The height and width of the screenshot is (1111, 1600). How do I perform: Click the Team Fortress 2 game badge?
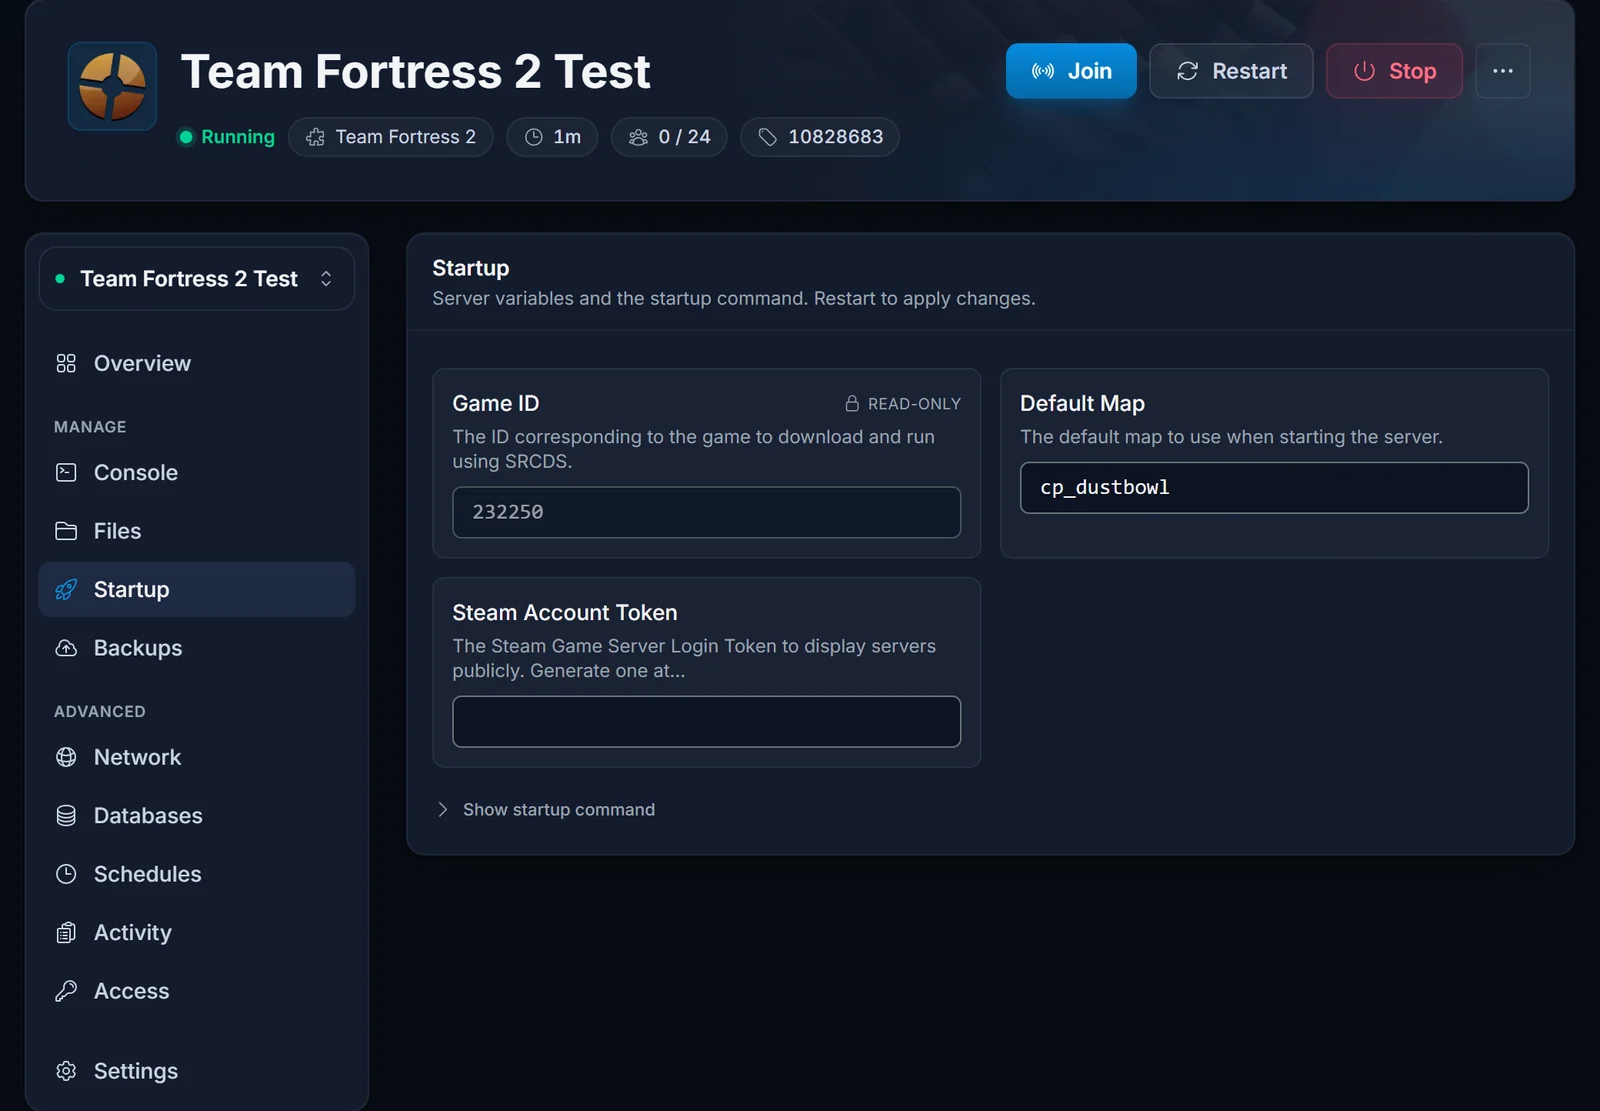click(x=391, y=137)
